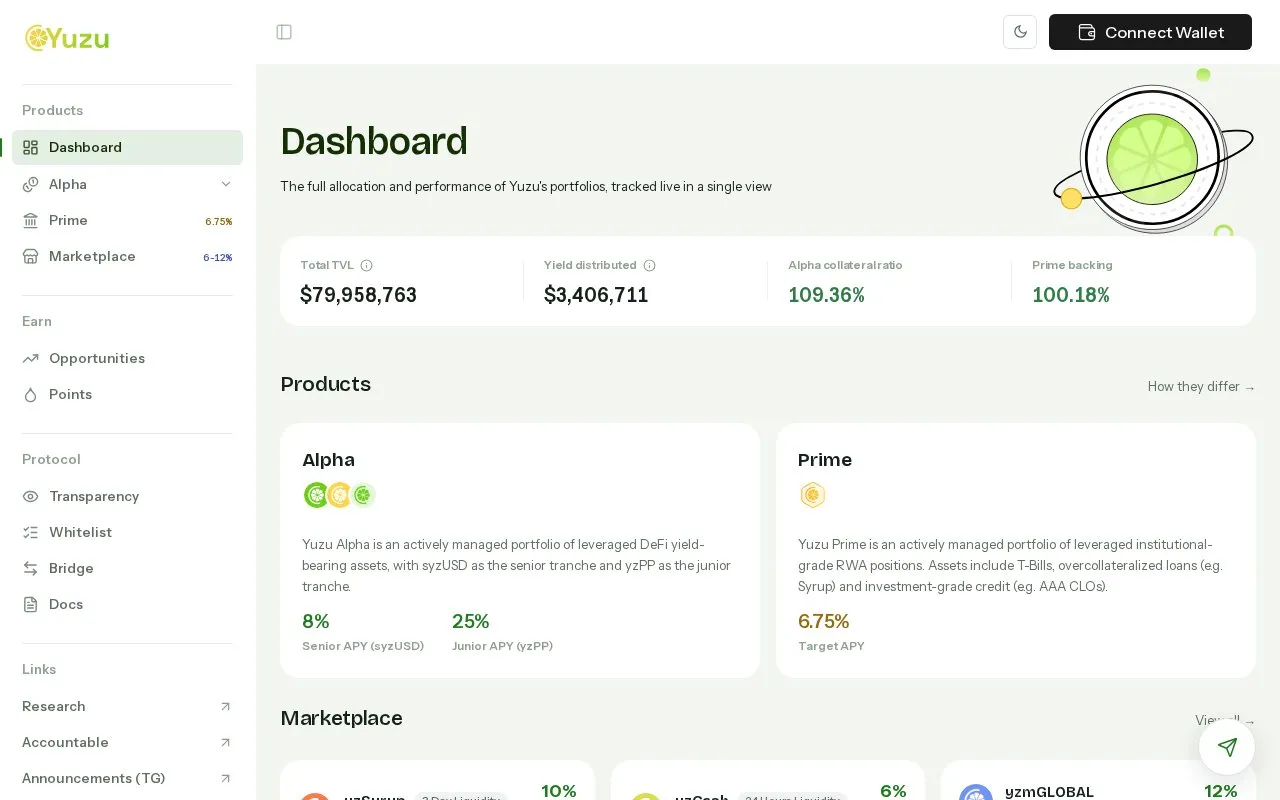Click the Points droplet icon

[x=31, y=394]
